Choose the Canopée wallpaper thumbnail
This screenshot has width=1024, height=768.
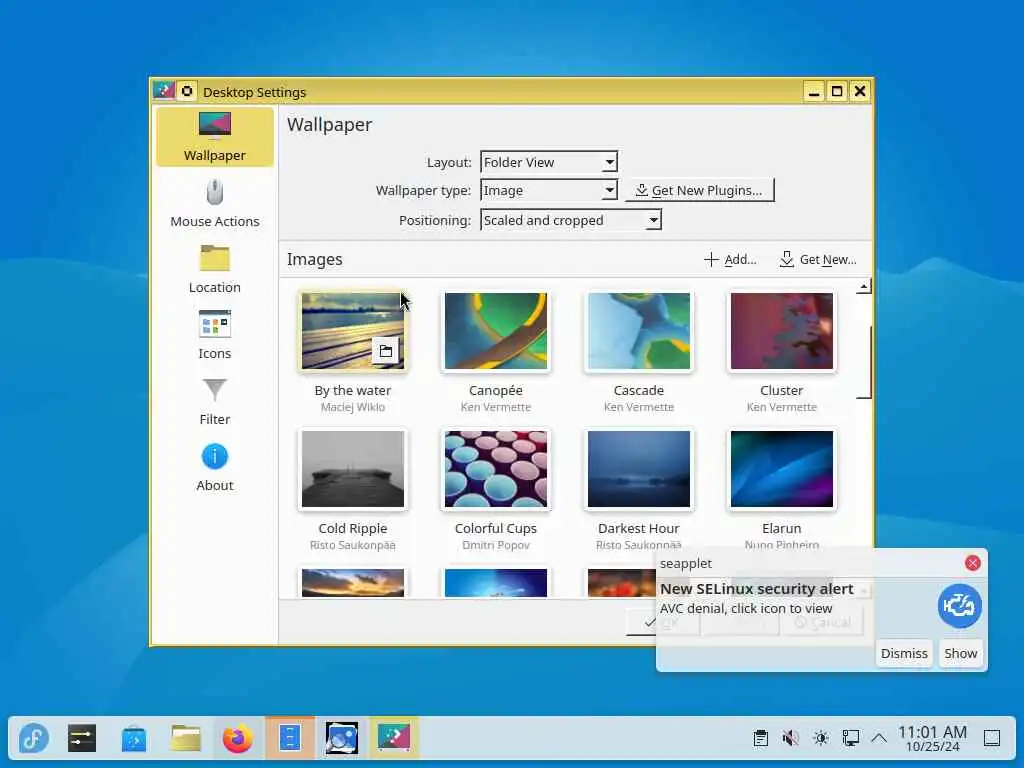pyautogui.click(x=496, y=331)
